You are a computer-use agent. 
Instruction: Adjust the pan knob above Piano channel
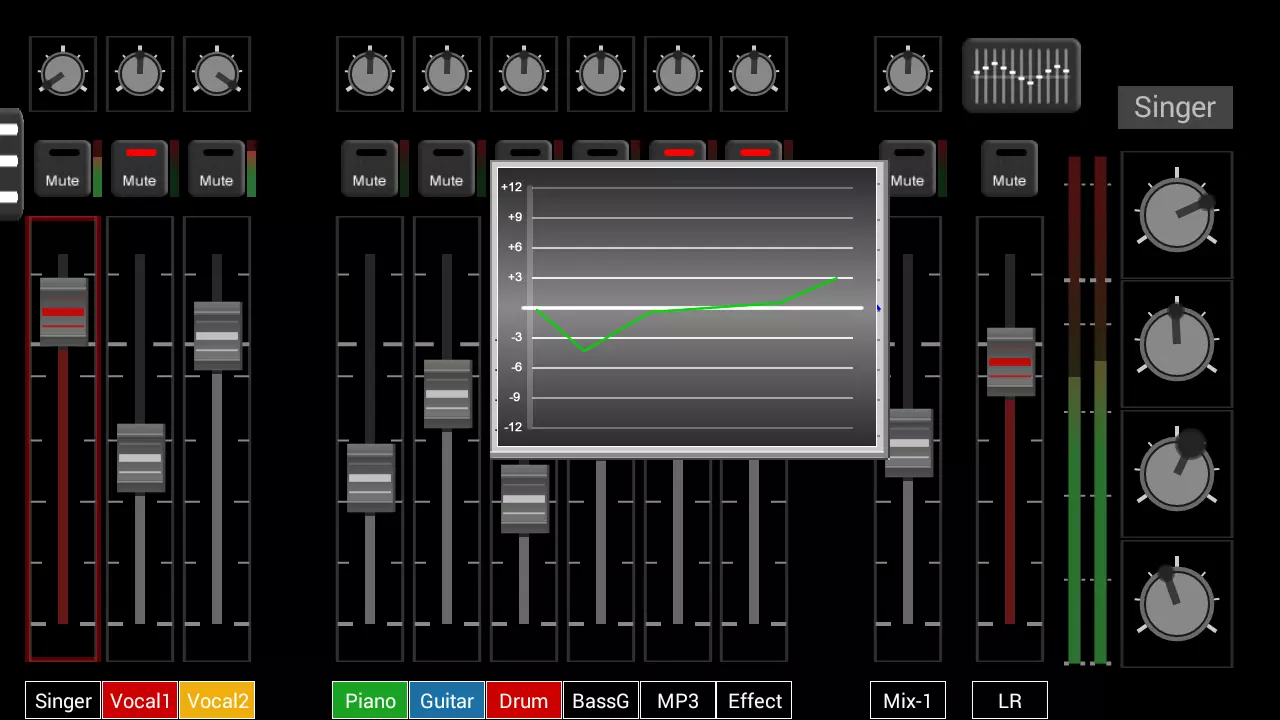370,74
